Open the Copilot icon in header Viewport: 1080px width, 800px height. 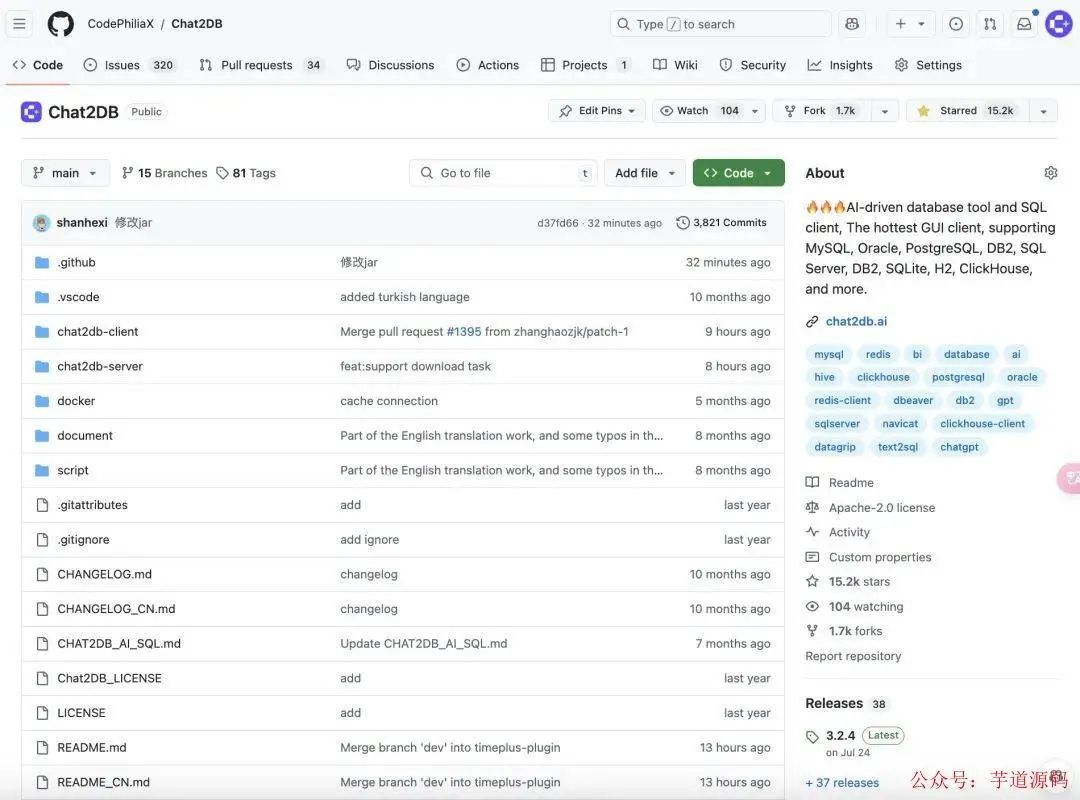[852, 24]
